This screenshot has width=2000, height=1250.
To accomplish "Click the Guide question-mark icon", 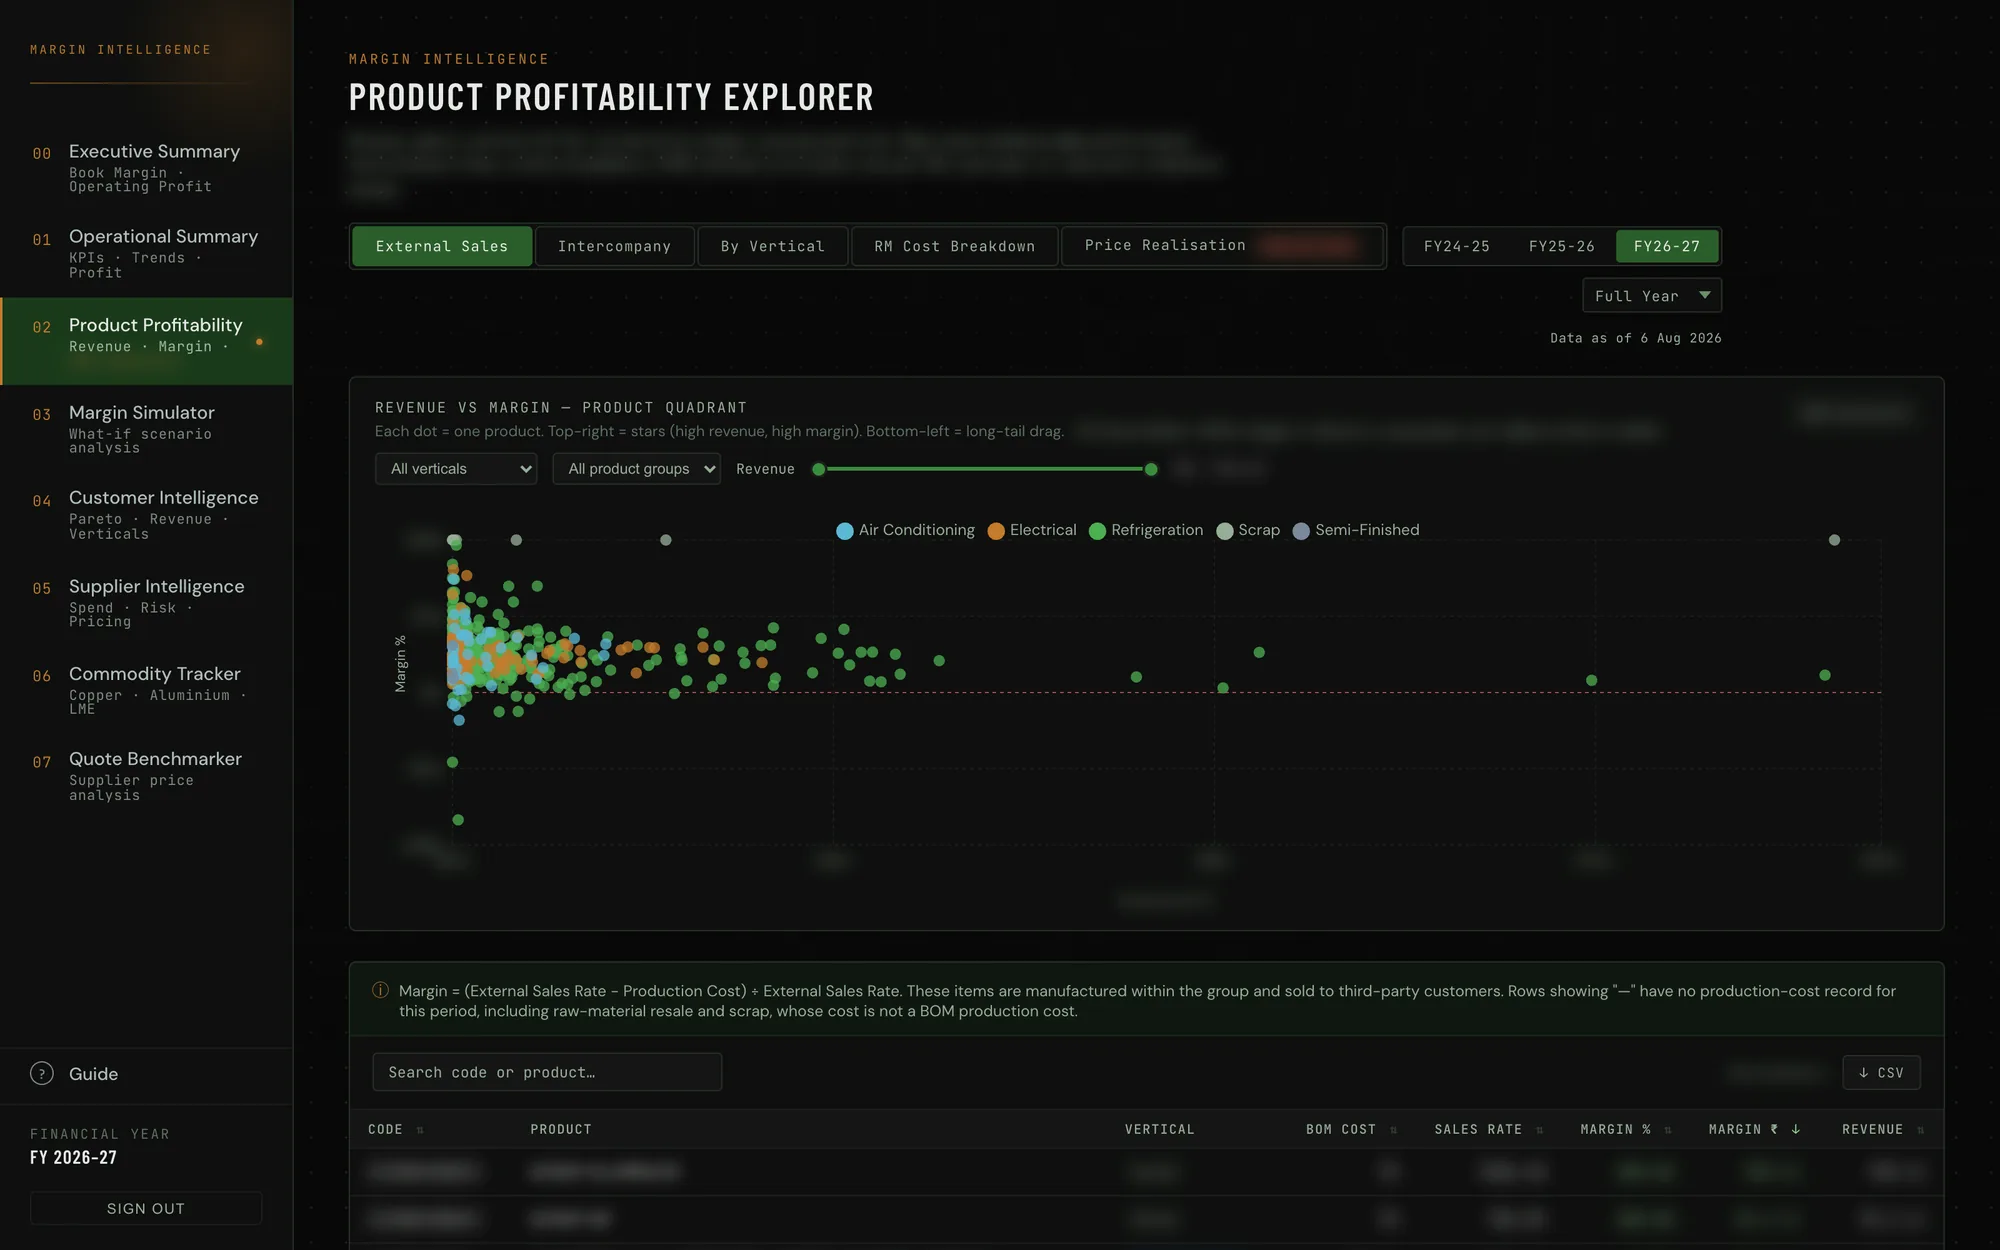I will (42, 1073).
